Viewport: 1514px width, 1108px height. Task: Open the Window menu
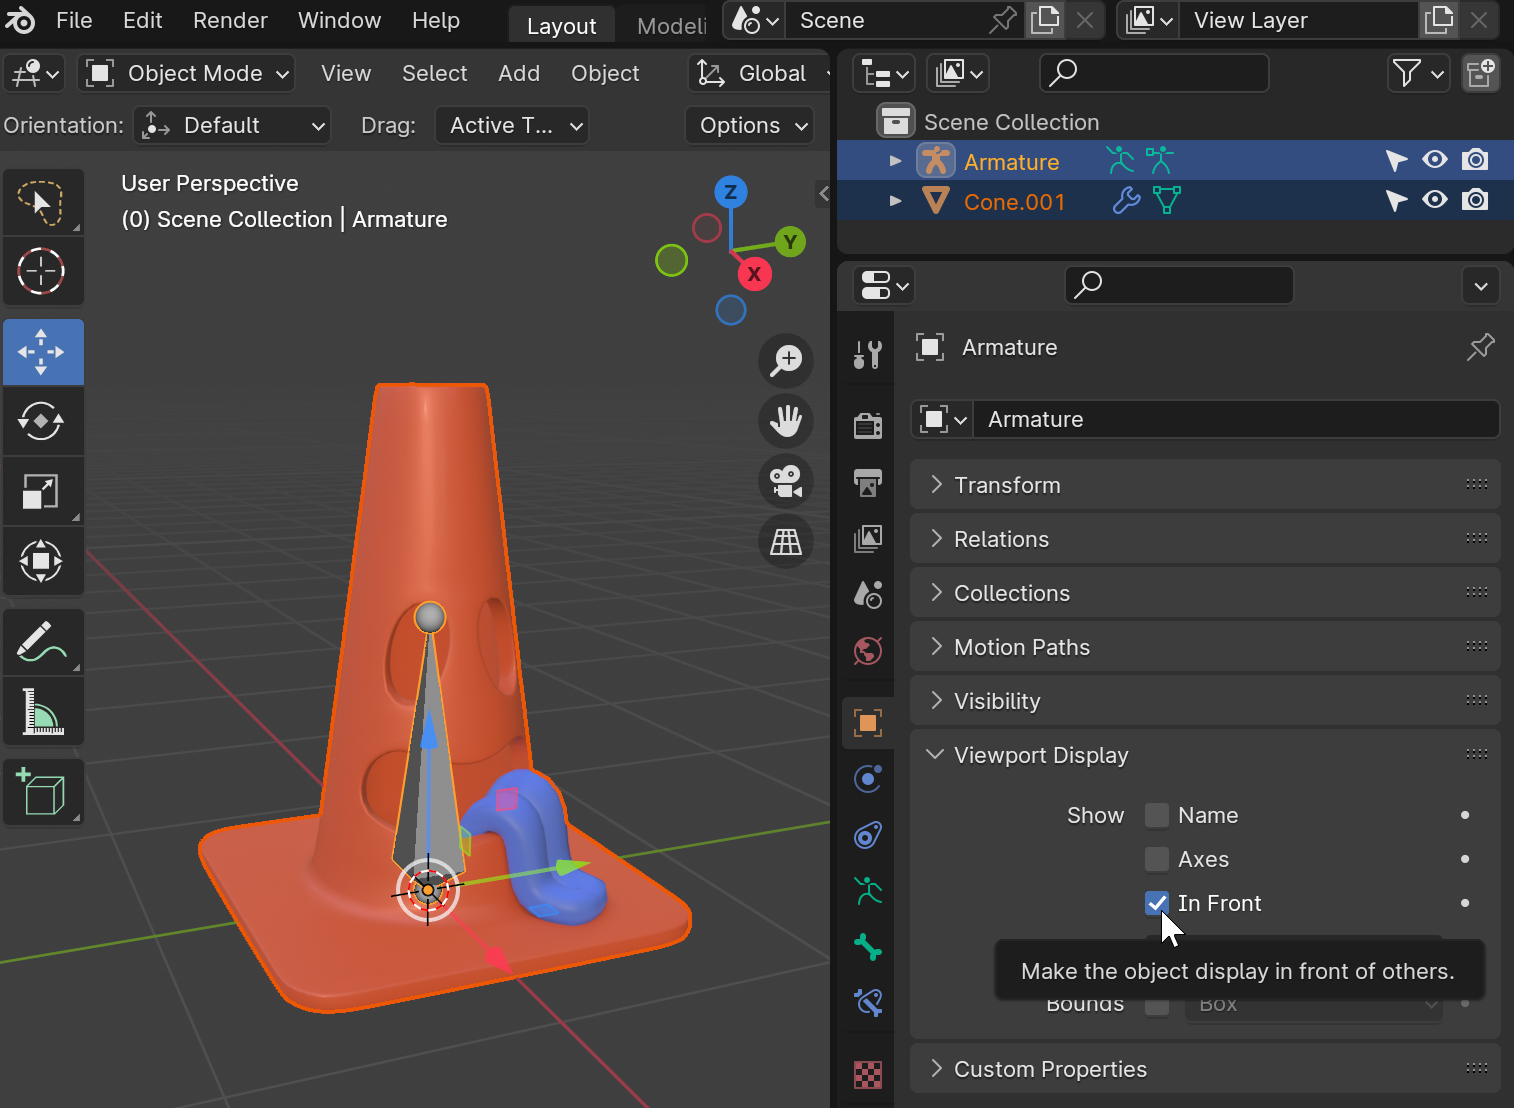click(x=339, y=20)
